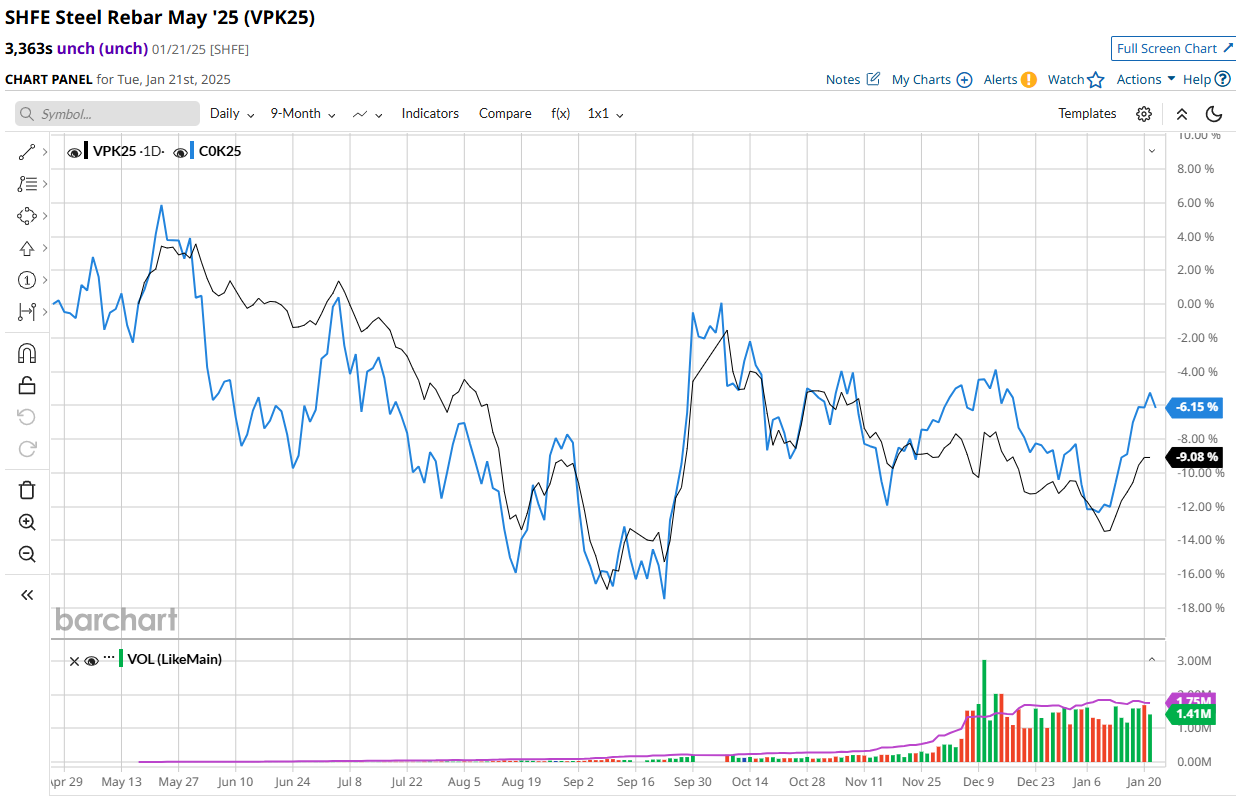Open the Compare menu
The image size is (1236, 796).
pos(505,114)
